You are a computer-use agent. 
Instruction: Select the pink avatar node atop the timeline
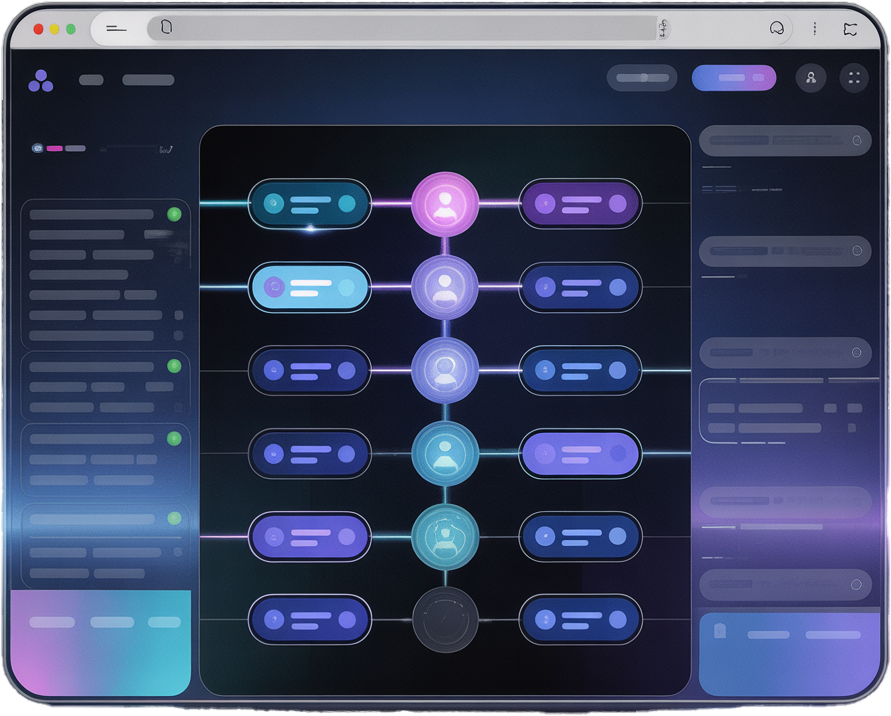[445, 204]
